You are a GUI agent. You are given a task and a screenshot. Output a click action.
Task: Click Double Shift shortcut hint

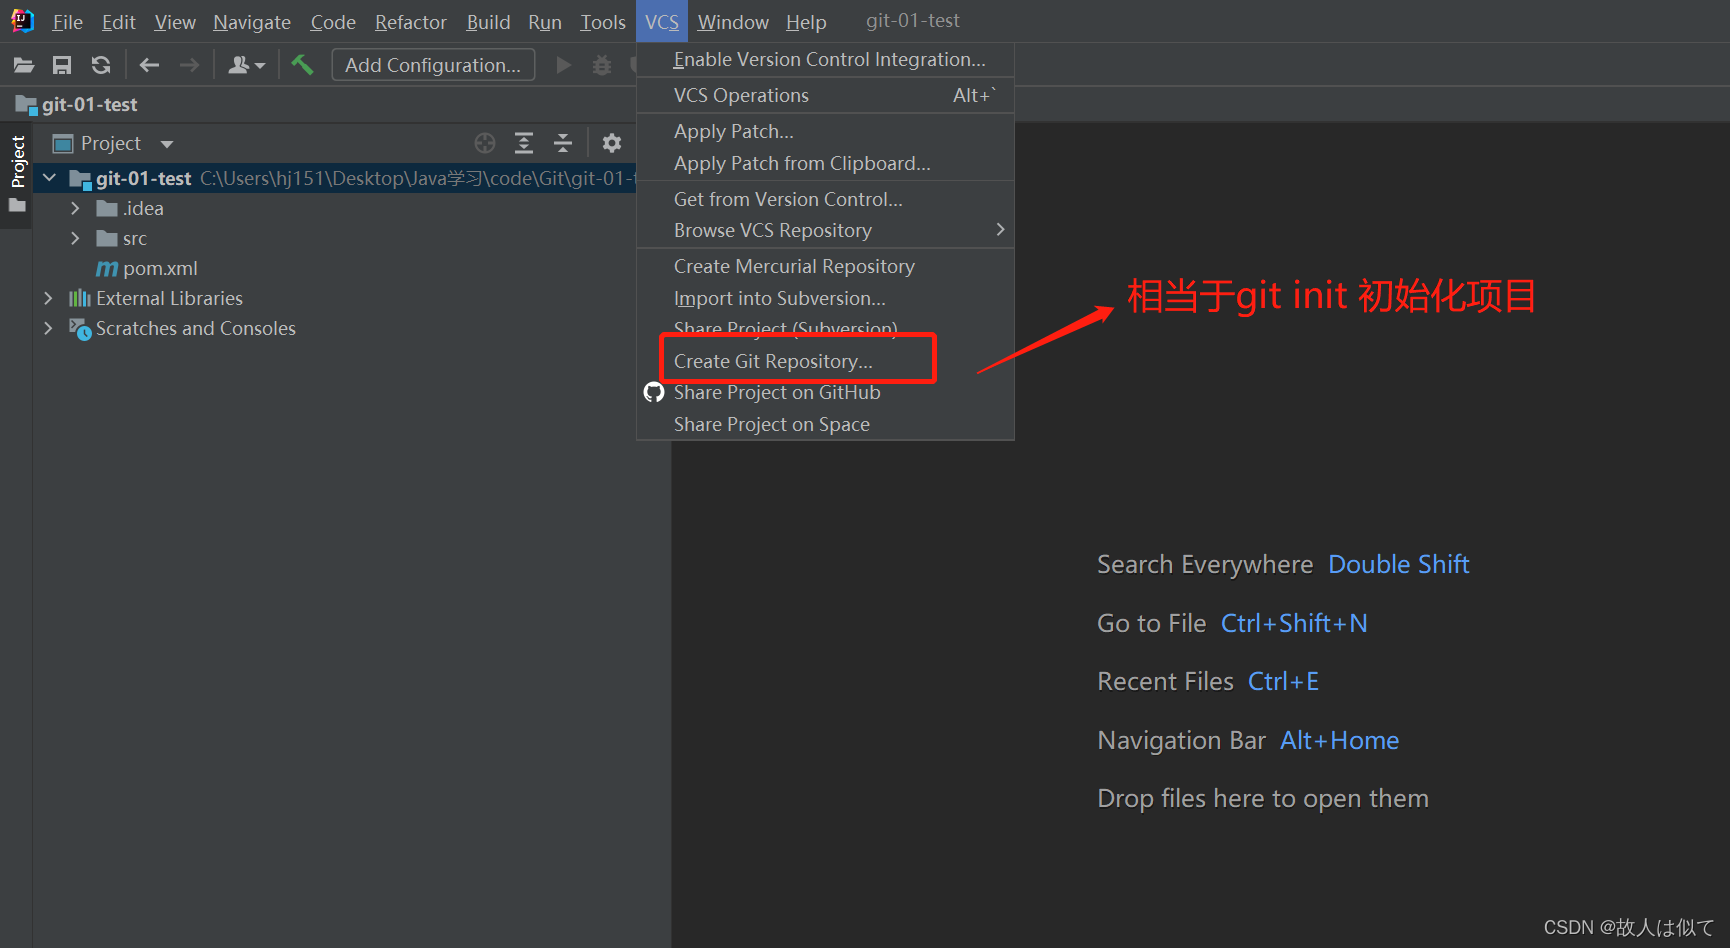click(1398, 565)
